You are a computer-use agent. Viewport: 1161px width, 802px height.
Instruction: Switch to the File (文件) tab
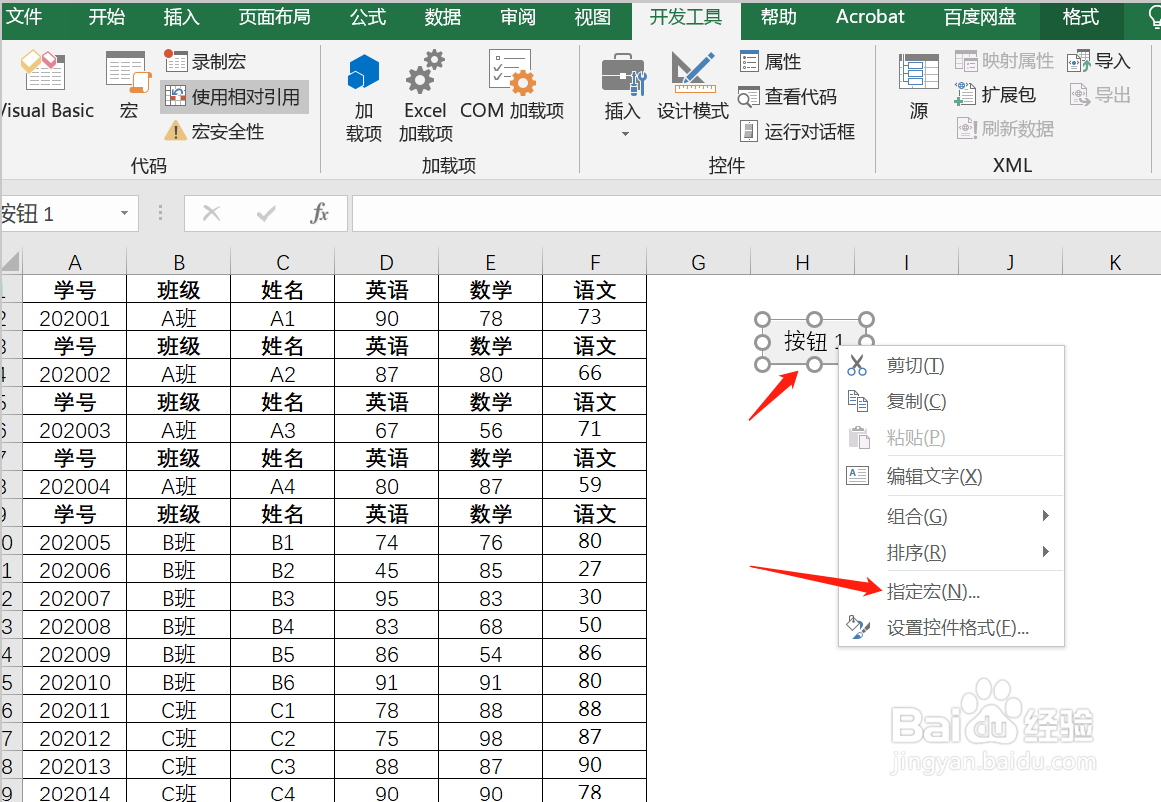click(x=24, y=17)
